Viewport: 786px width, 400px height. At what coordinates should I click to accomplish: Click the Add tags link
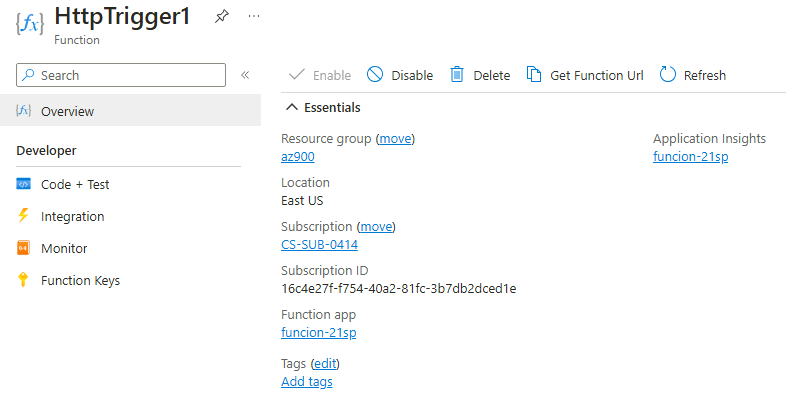[x=307, y=381]
